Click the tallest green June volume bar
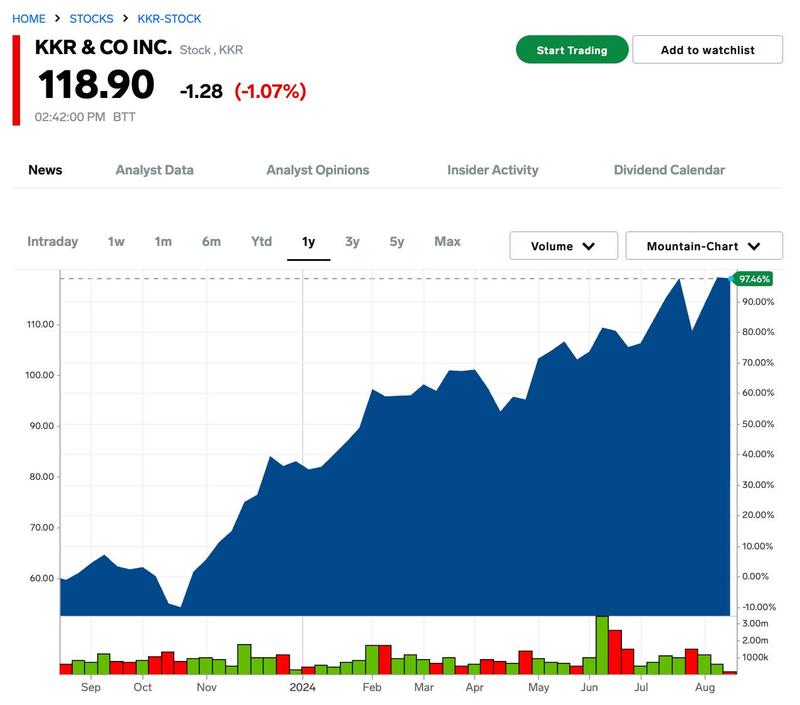This screenshot has height=705, width=800. click(x=602, y=645)
